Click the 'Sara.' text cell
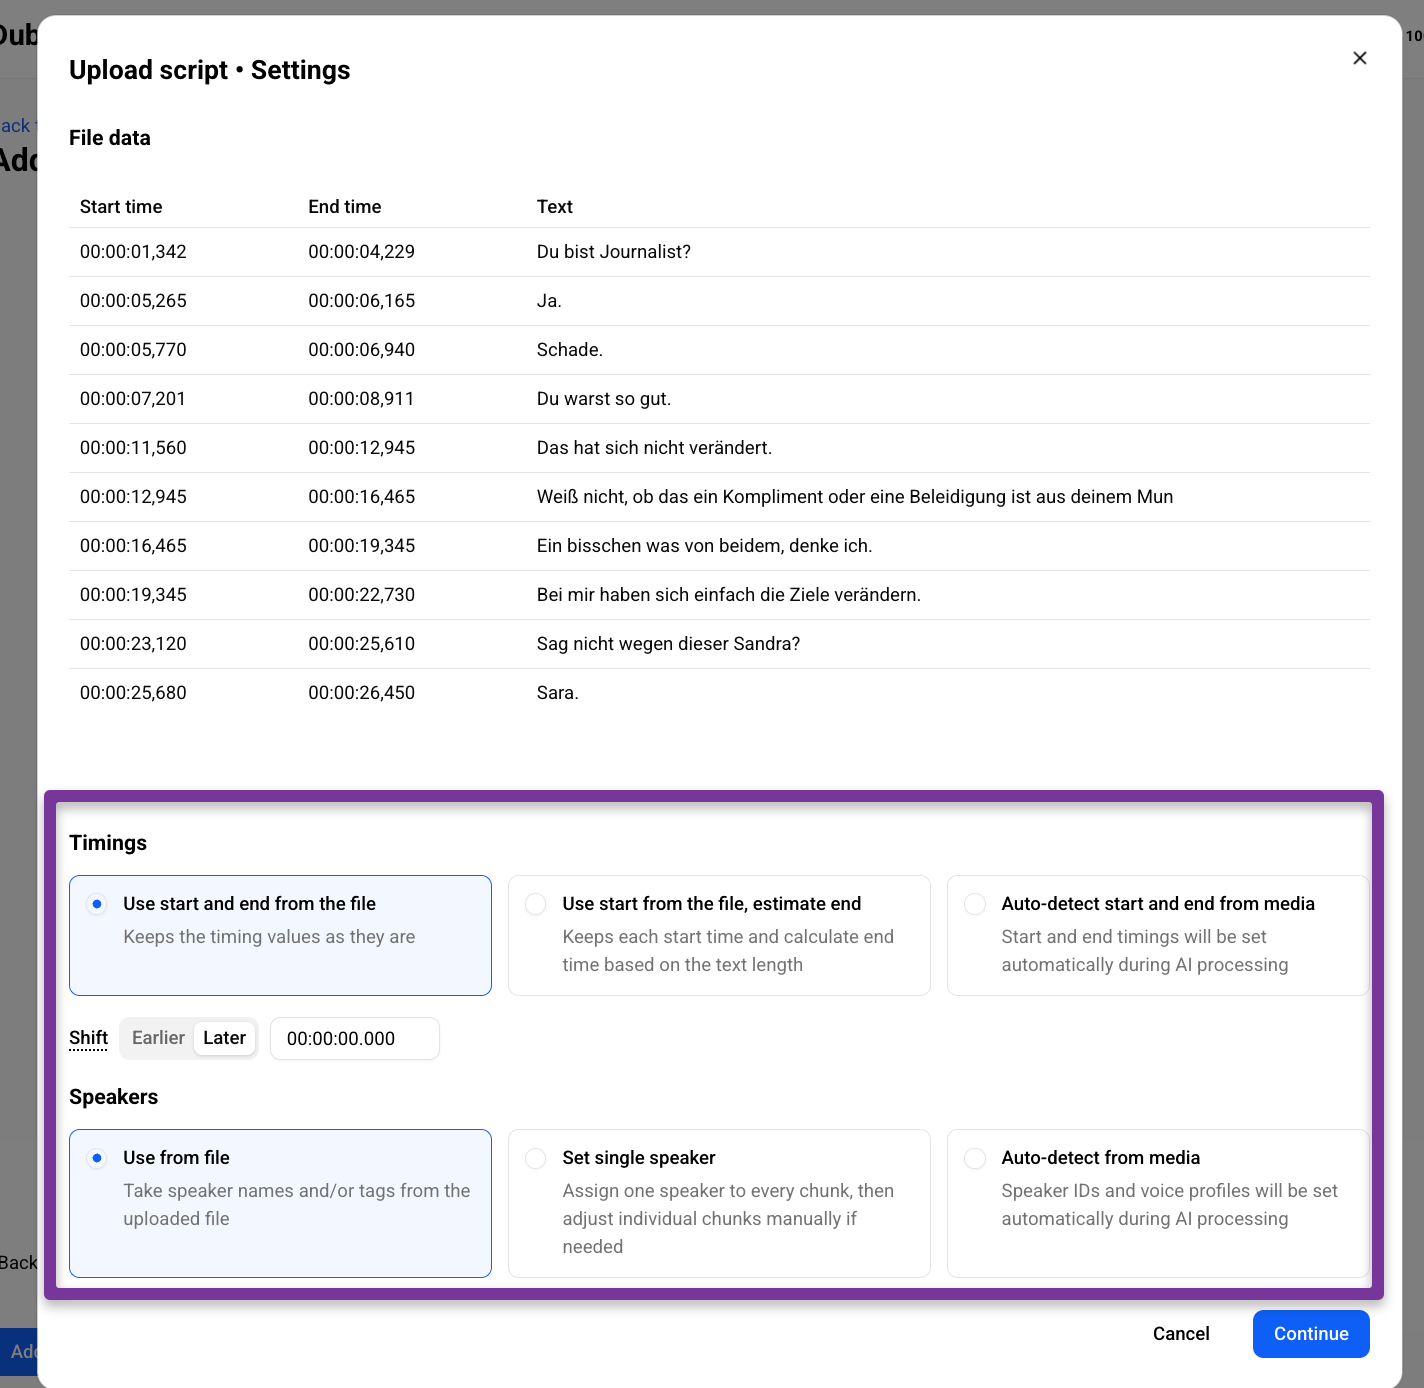The width and height of the screenshot is (1424, 1388). click(558, 693)
